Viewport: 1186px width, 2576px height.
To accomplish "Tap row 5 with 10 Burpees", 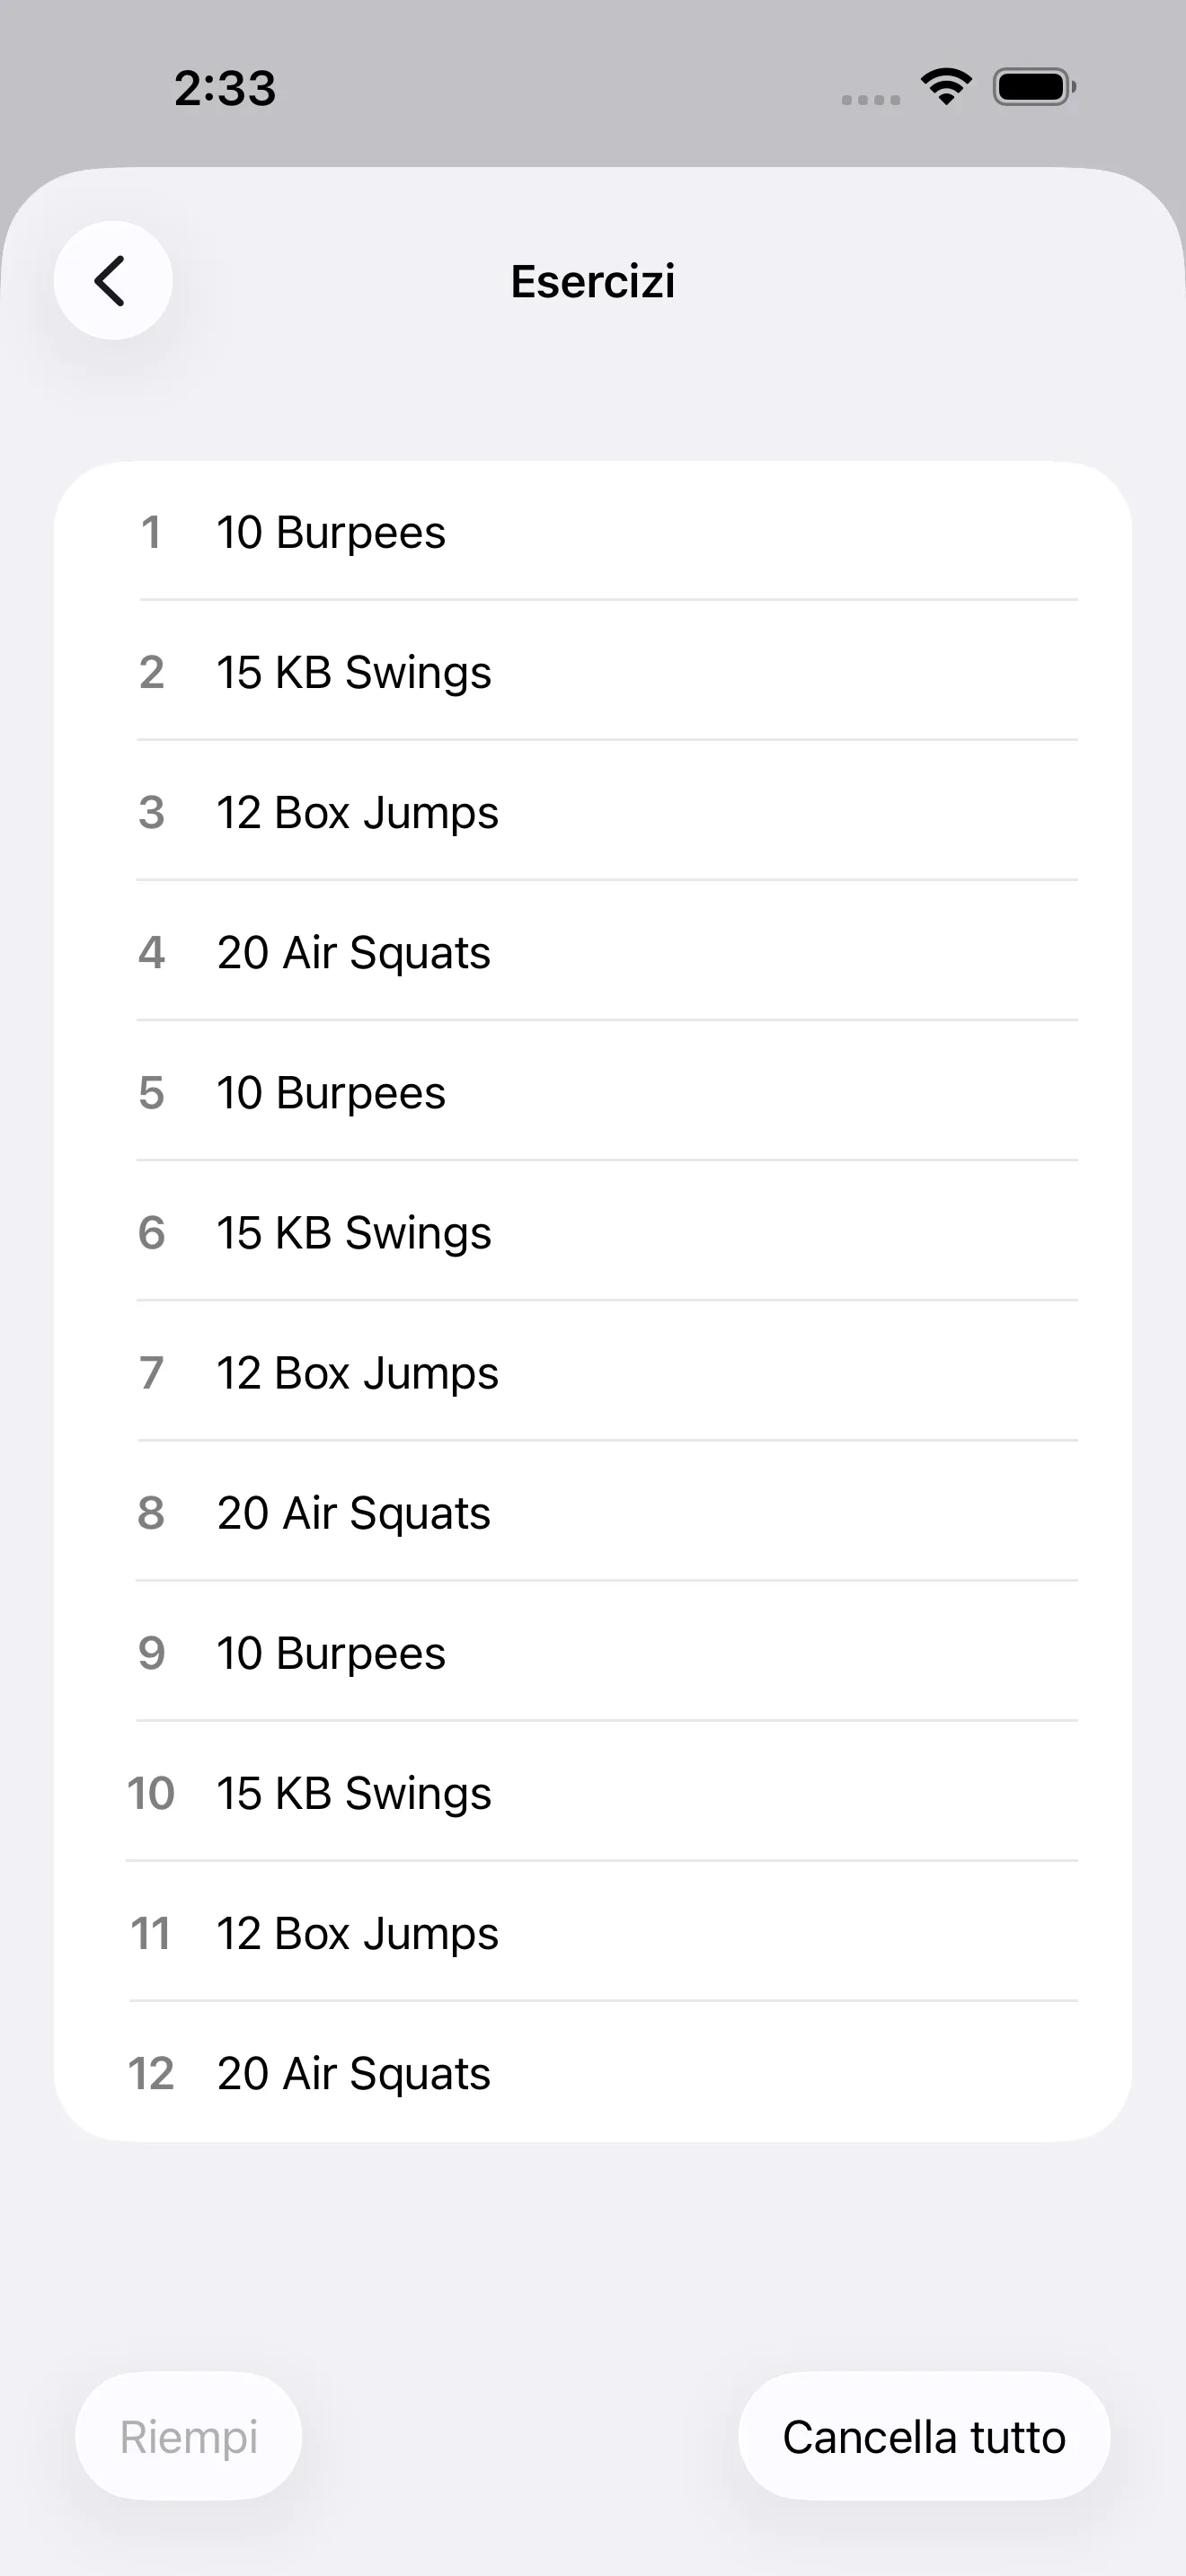I will point(592,1092).
